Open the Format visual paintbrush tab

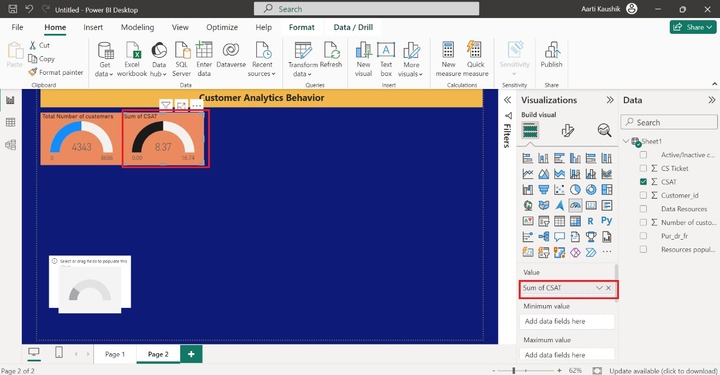(568, 131)
